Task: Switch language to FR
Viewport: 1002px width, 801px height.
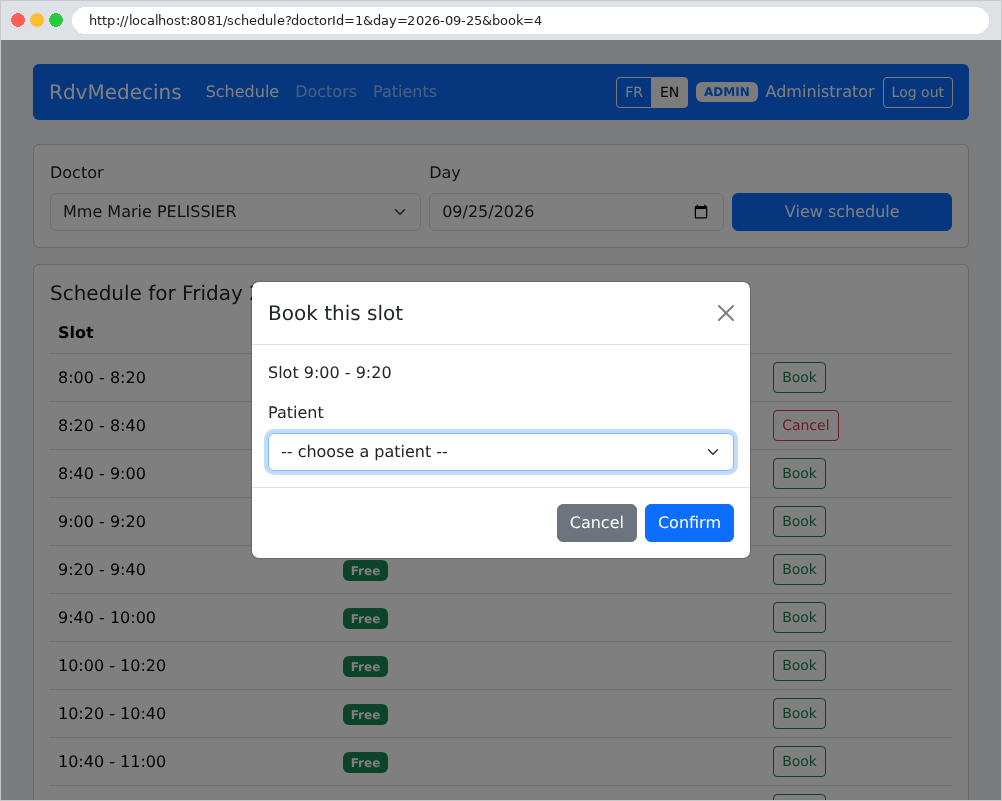Action: pos(634,92)
